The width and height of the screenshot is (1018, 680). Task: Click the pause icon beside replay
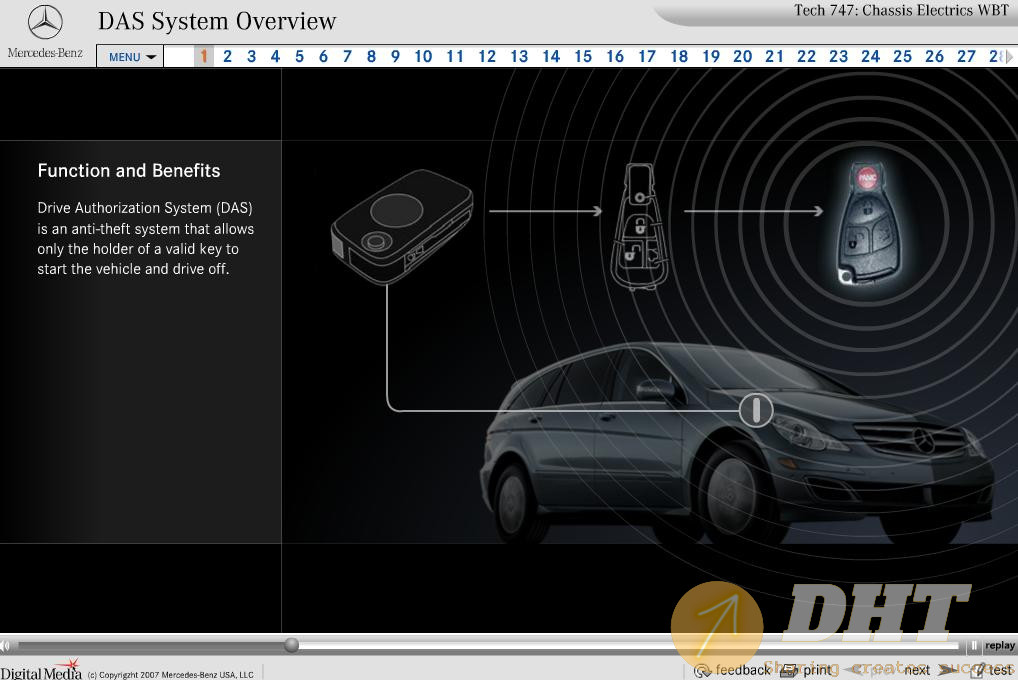pyautogui.click(x=973, y=646)
